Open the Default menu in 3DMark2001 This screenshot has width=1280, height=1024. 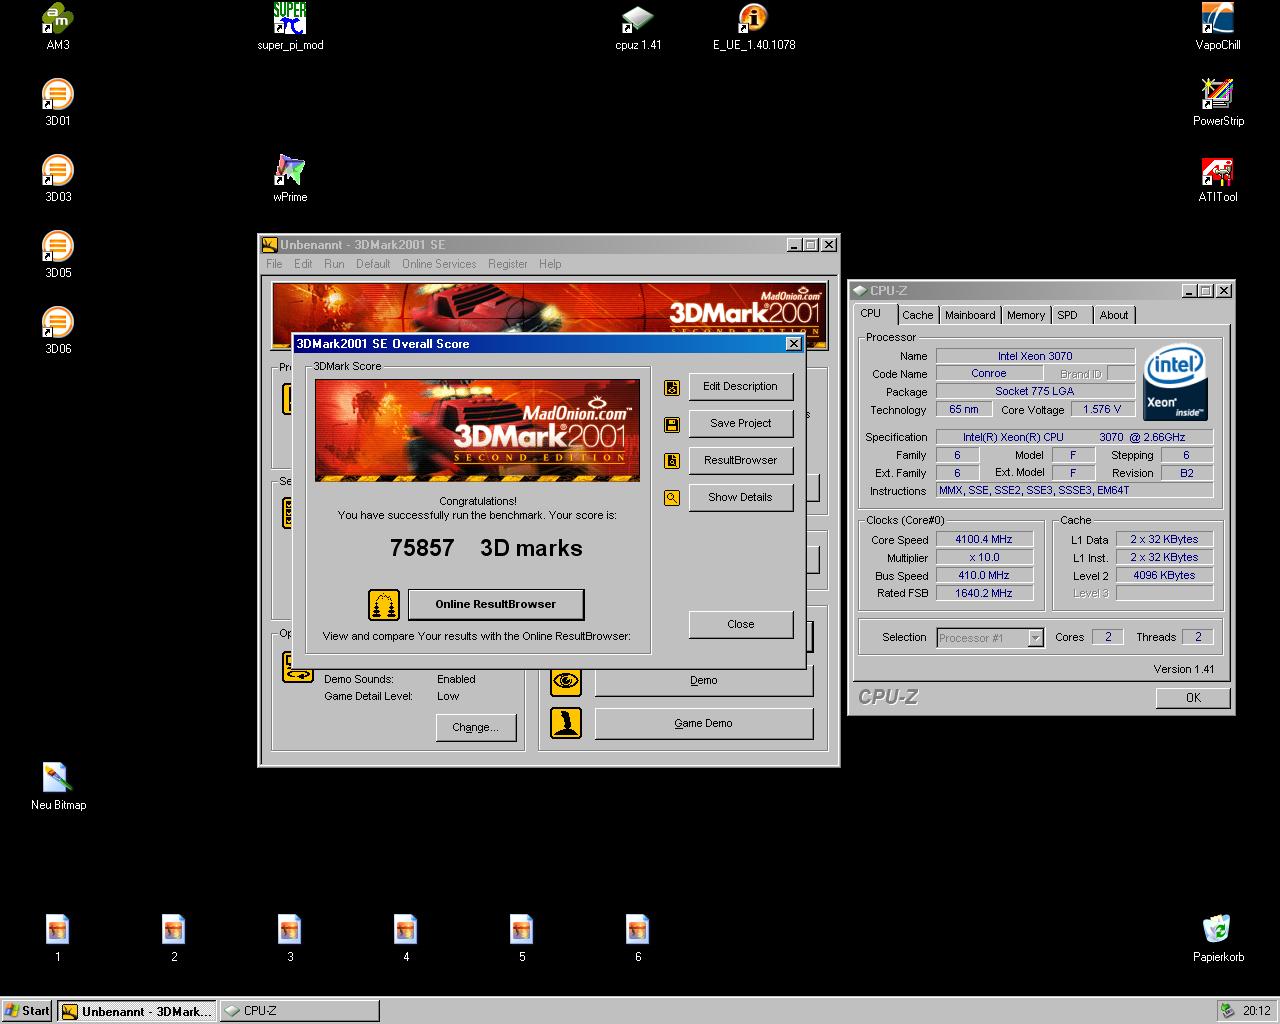pos(373,264)
